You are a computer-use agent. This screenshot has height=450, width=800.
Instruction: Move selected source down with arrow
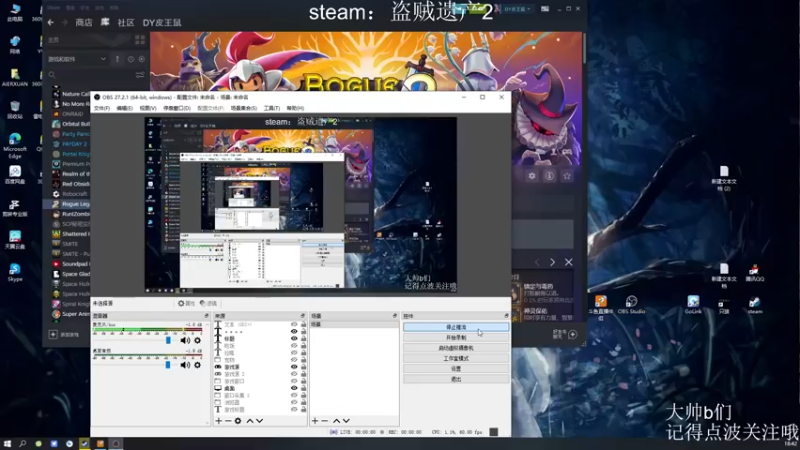coord(260,421)
